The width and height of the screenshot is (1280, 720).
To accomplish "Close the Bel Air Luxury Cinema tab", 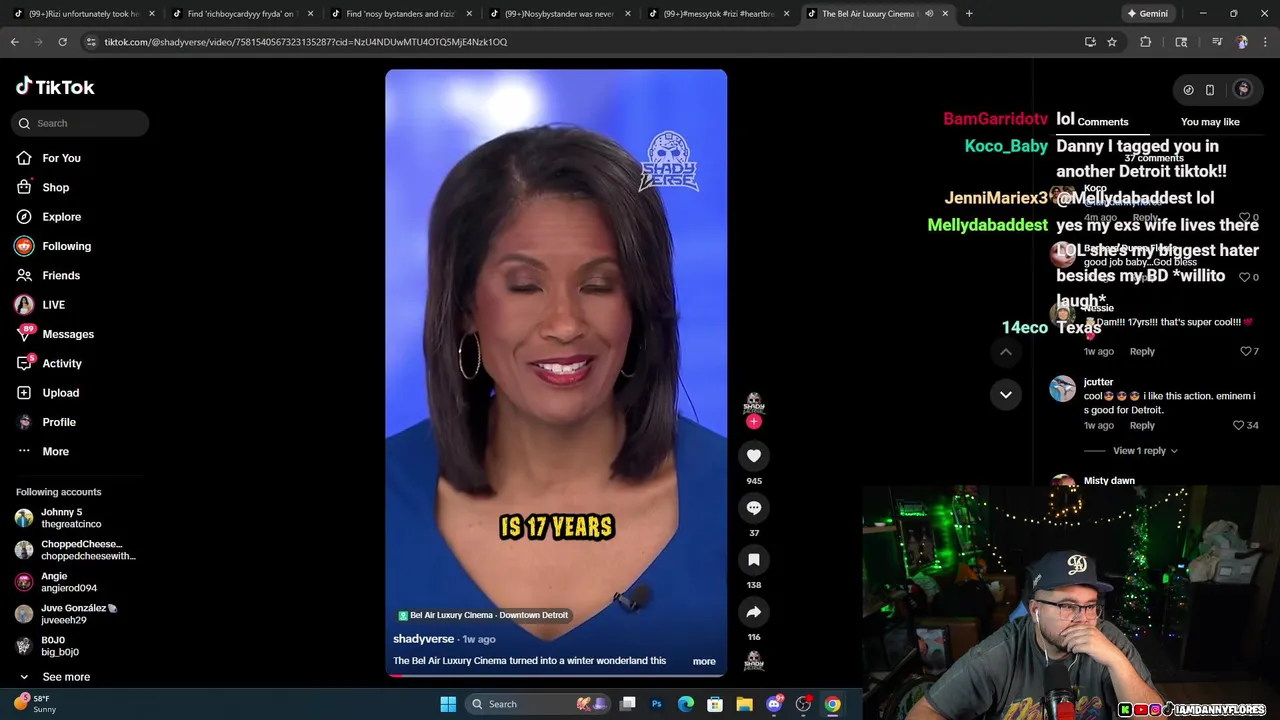I will [945, 14].
